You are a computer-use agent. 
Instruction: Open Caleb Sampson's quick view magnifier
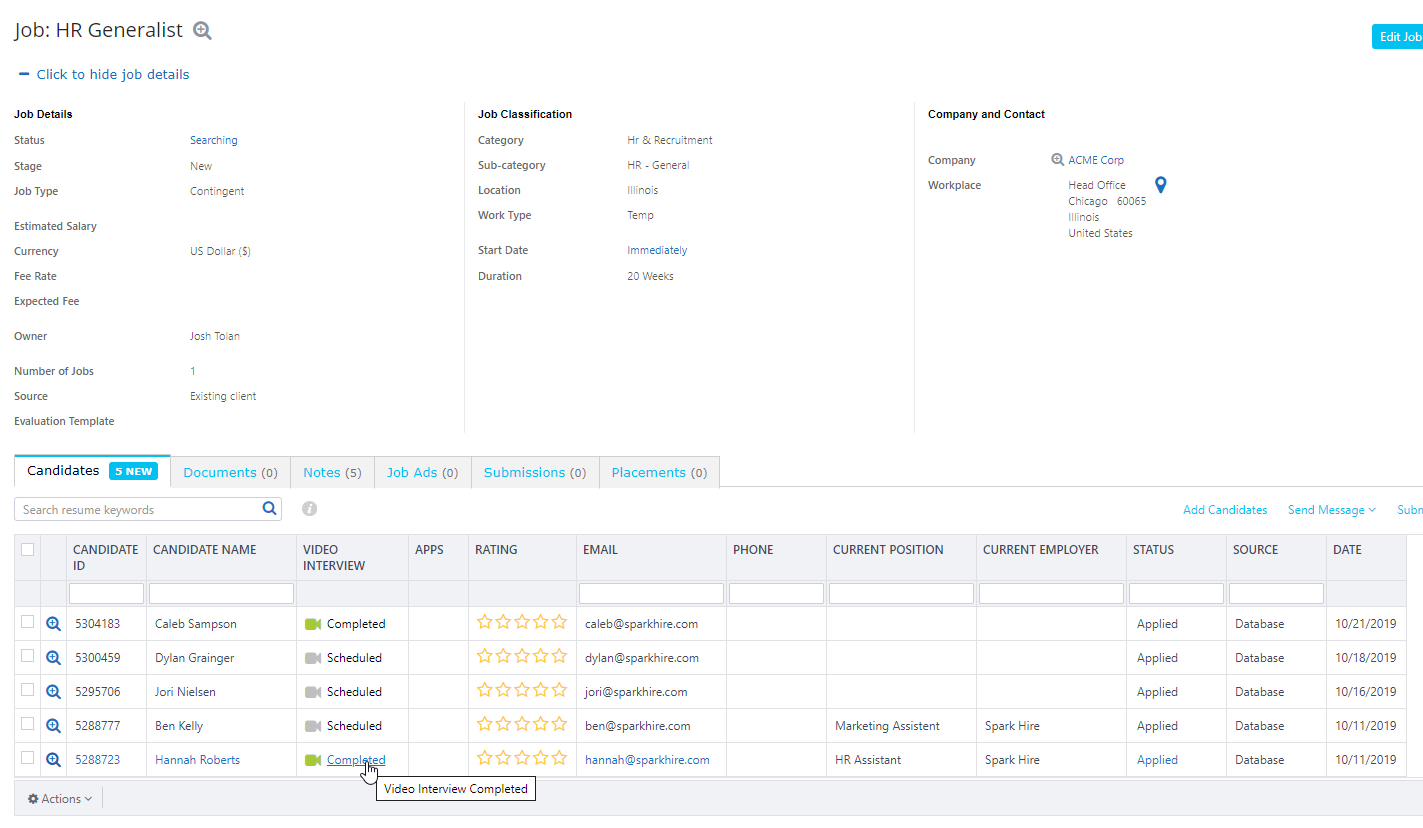pyautogui.click(x=52, y=623)
